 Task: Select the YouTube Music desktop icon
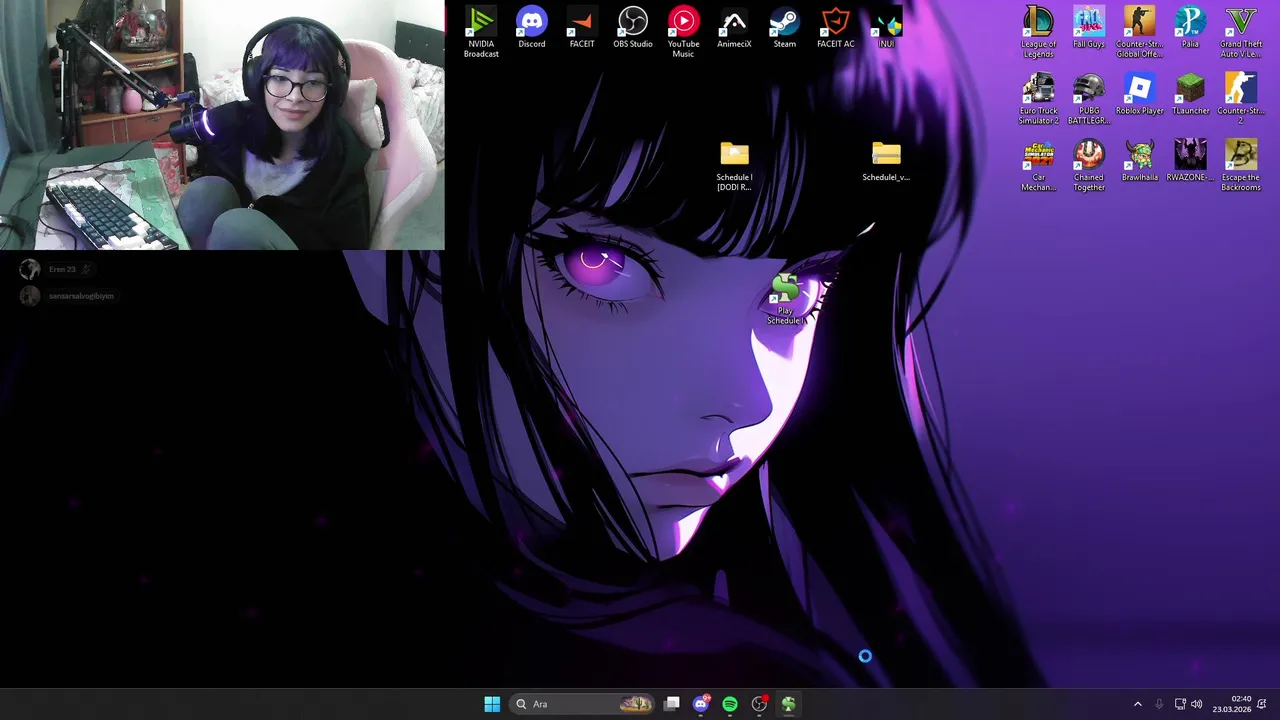point(684,32)
